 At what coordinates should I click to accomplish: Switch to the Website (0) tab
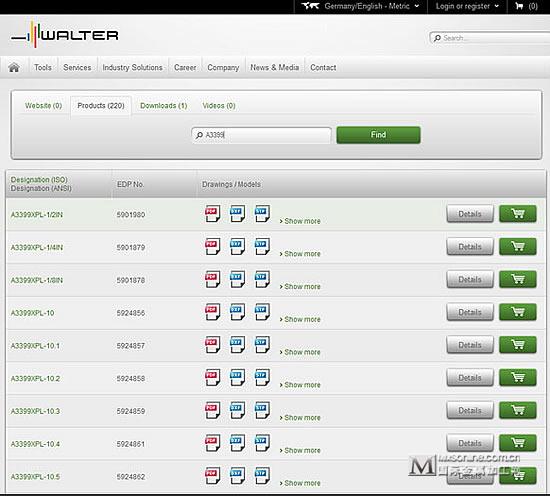point(43,106)
